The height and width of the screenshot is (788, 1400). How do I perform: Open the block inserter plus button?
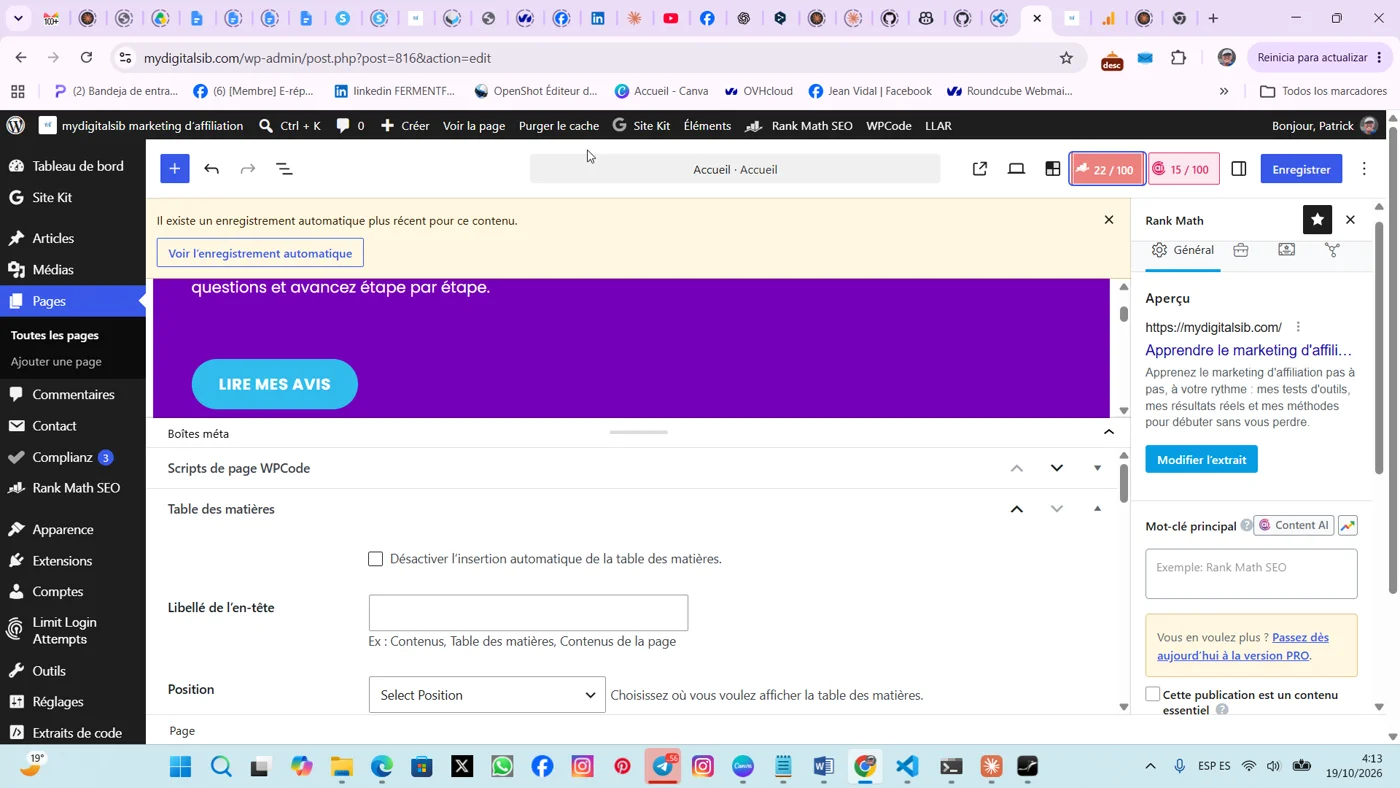click(x=174, y=169)
